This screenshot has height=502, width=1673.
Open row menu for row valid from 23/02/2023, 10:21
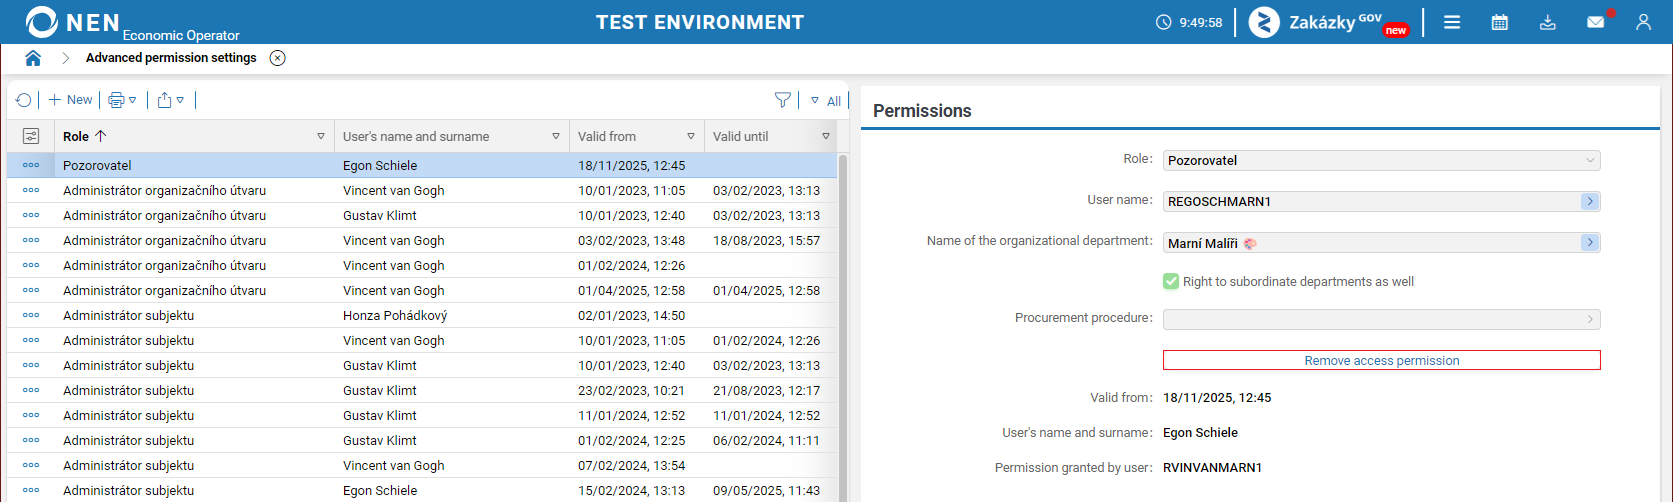tap(31, 390)
